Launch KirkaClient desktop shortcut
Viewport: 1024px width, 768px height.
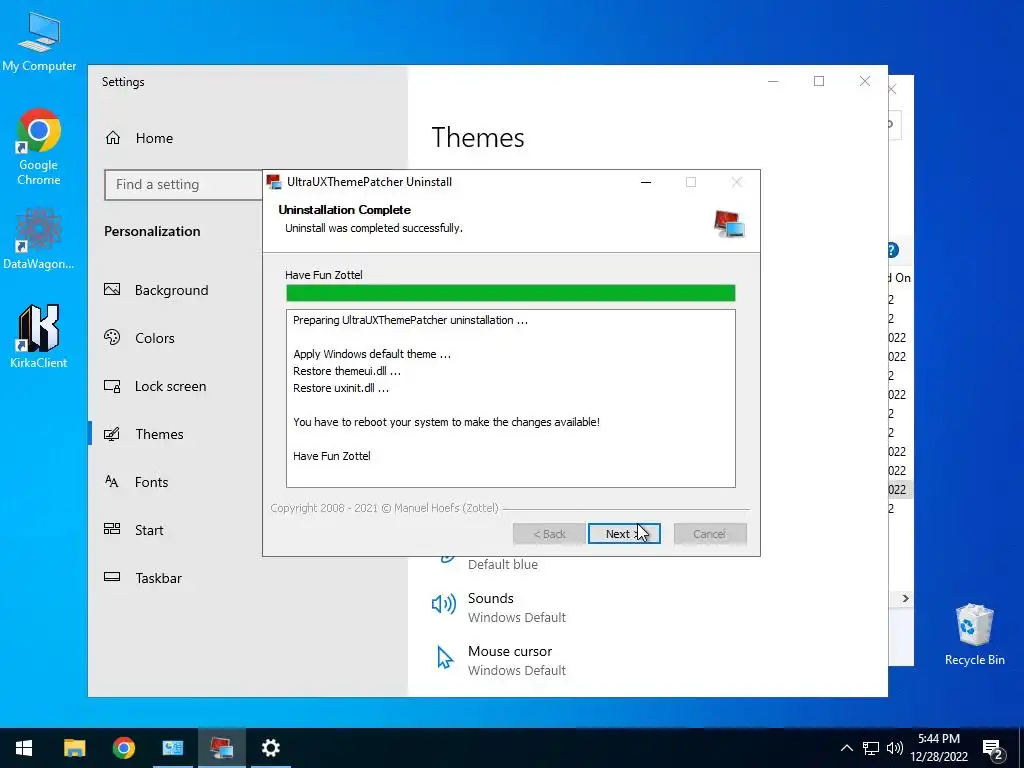[39, 336]
